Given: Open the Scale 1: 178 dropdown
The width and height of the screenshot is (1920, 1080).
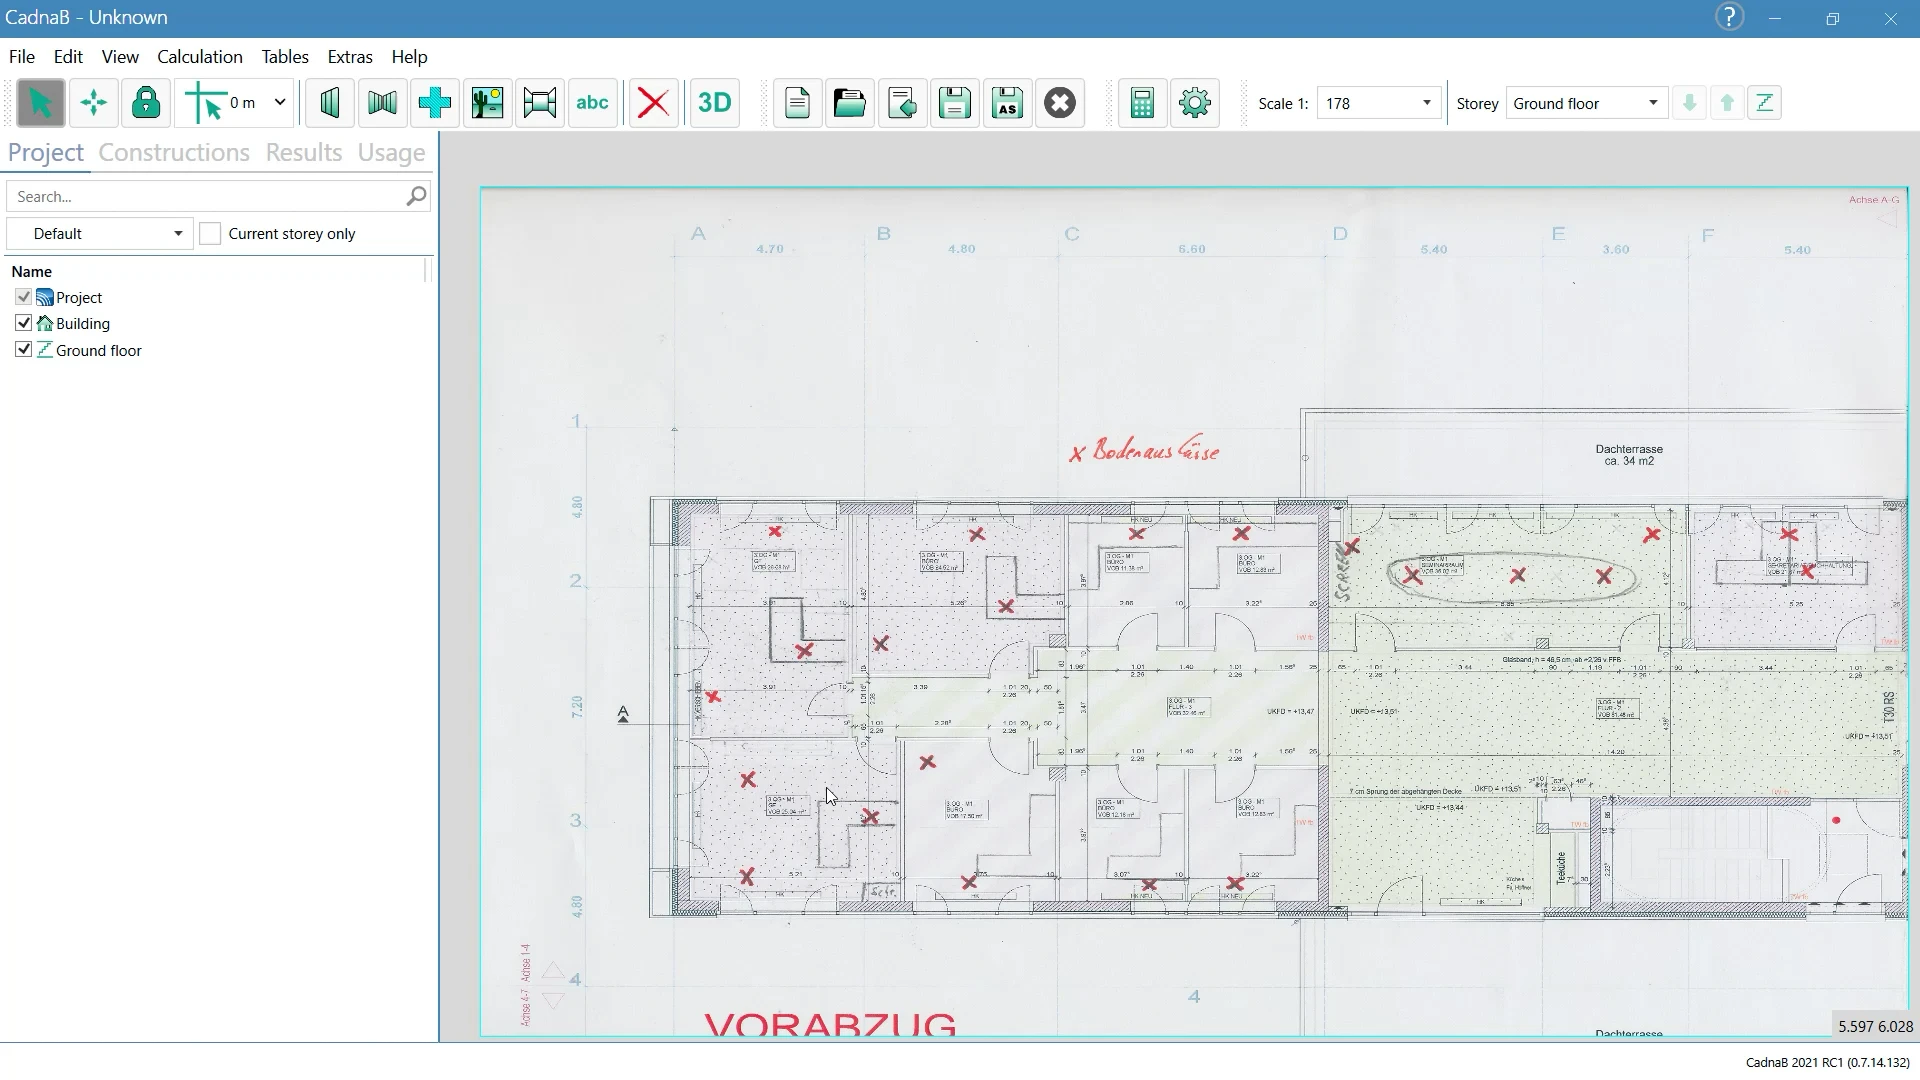Looking at the screenshot, I should (x=1380, y=103).
